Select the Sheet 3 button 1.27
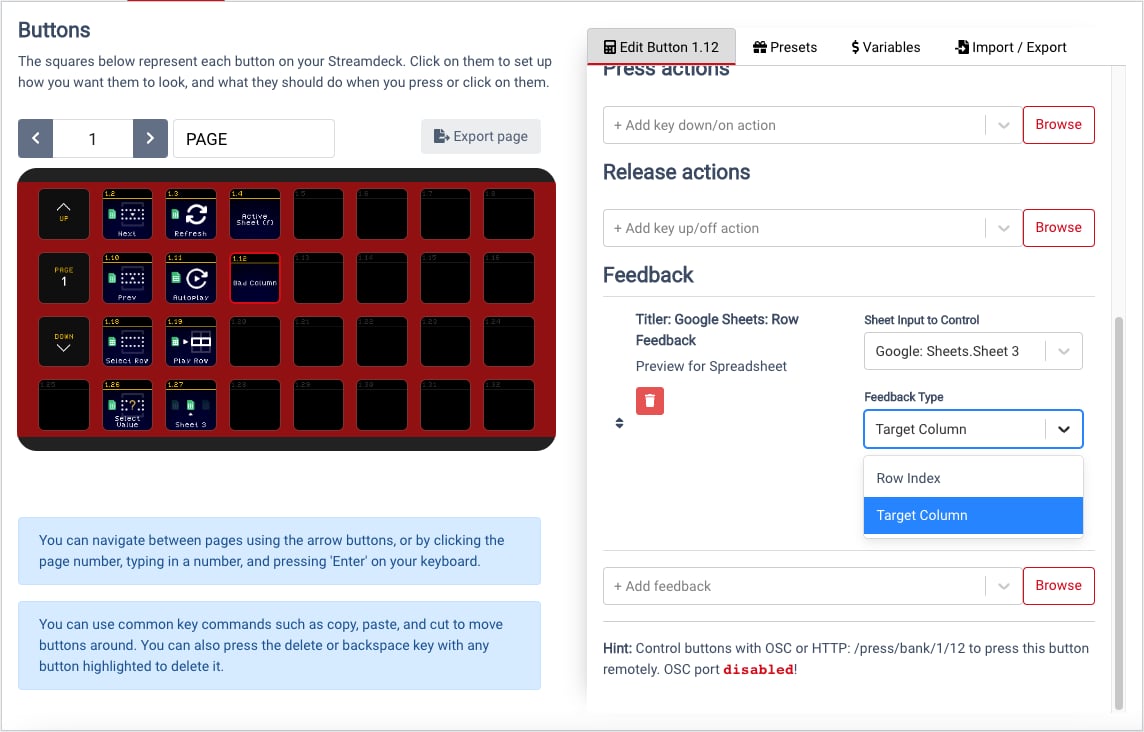Screen dimensions: 1144x732 point(191,404)
